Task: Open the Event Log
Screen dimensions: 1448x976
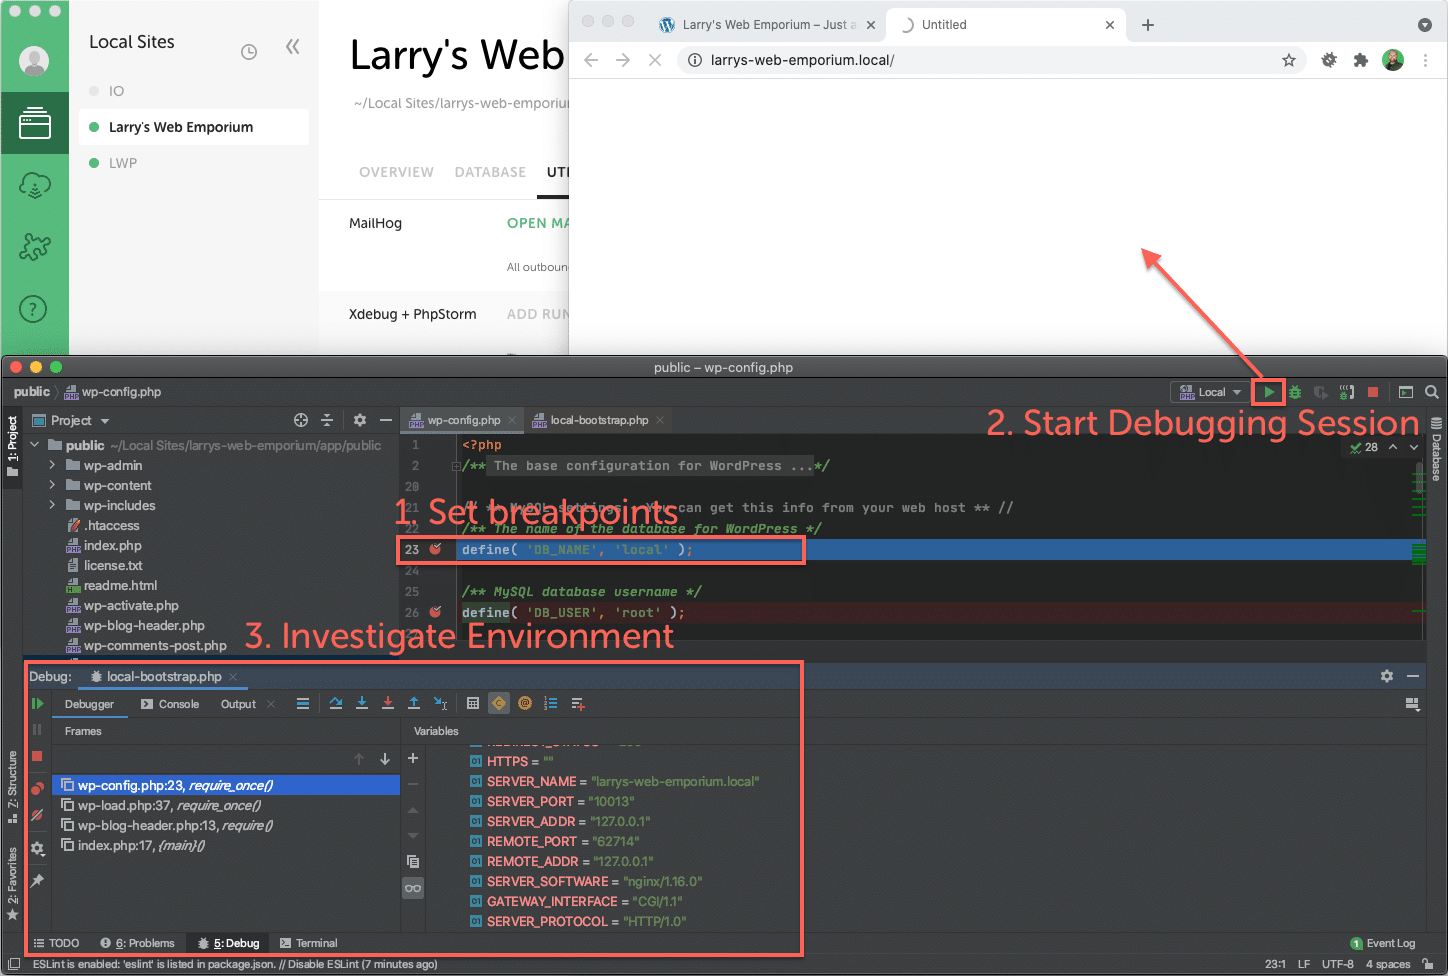Action: tap(1383, 943)
